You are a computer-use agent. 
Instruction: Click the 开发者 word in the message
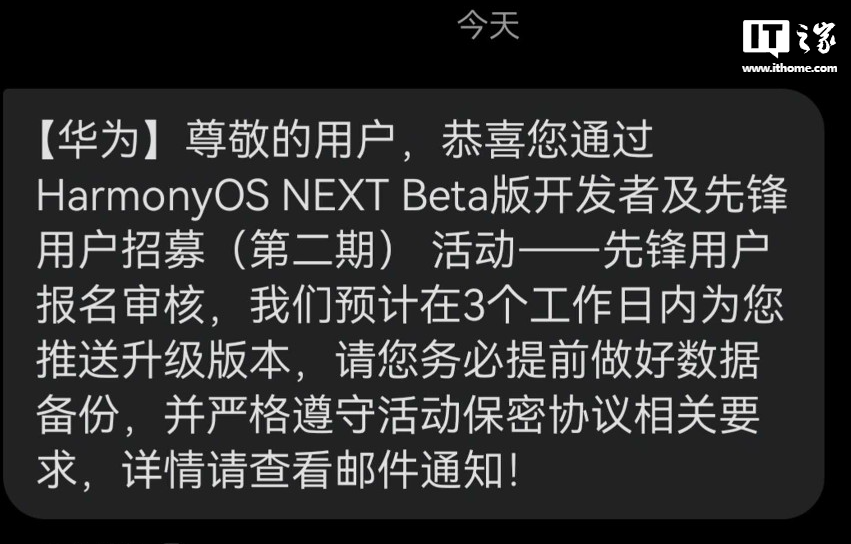click(x=594, y=195)
